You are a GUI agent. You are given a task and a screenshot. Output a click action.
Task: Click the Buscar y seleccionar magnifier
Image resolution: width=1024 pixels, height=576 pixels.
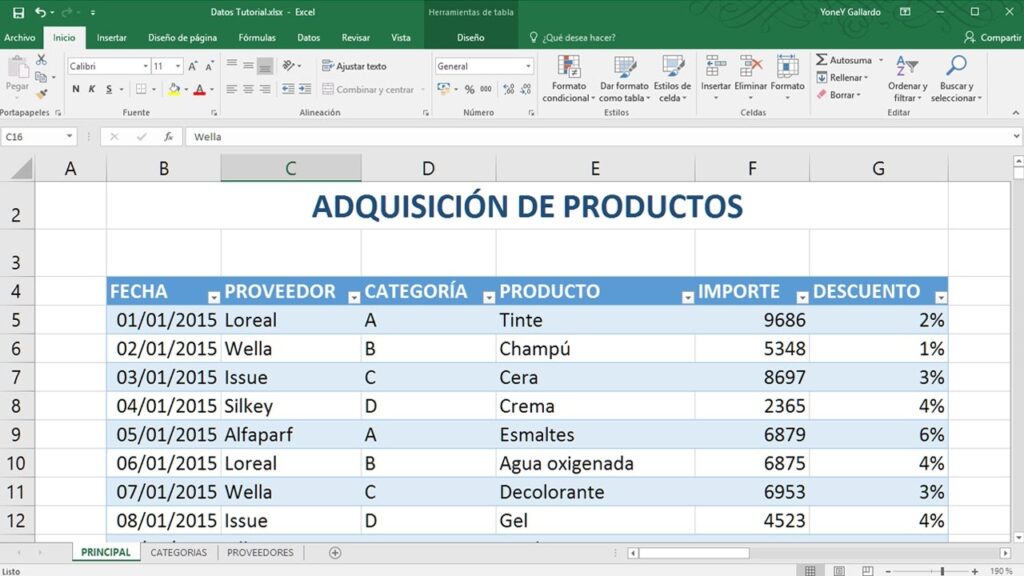956,67
